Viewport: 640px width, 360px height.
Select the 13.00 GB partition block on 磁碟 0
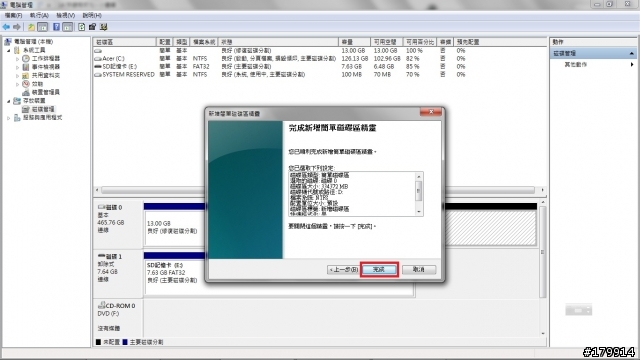(175, 227)
